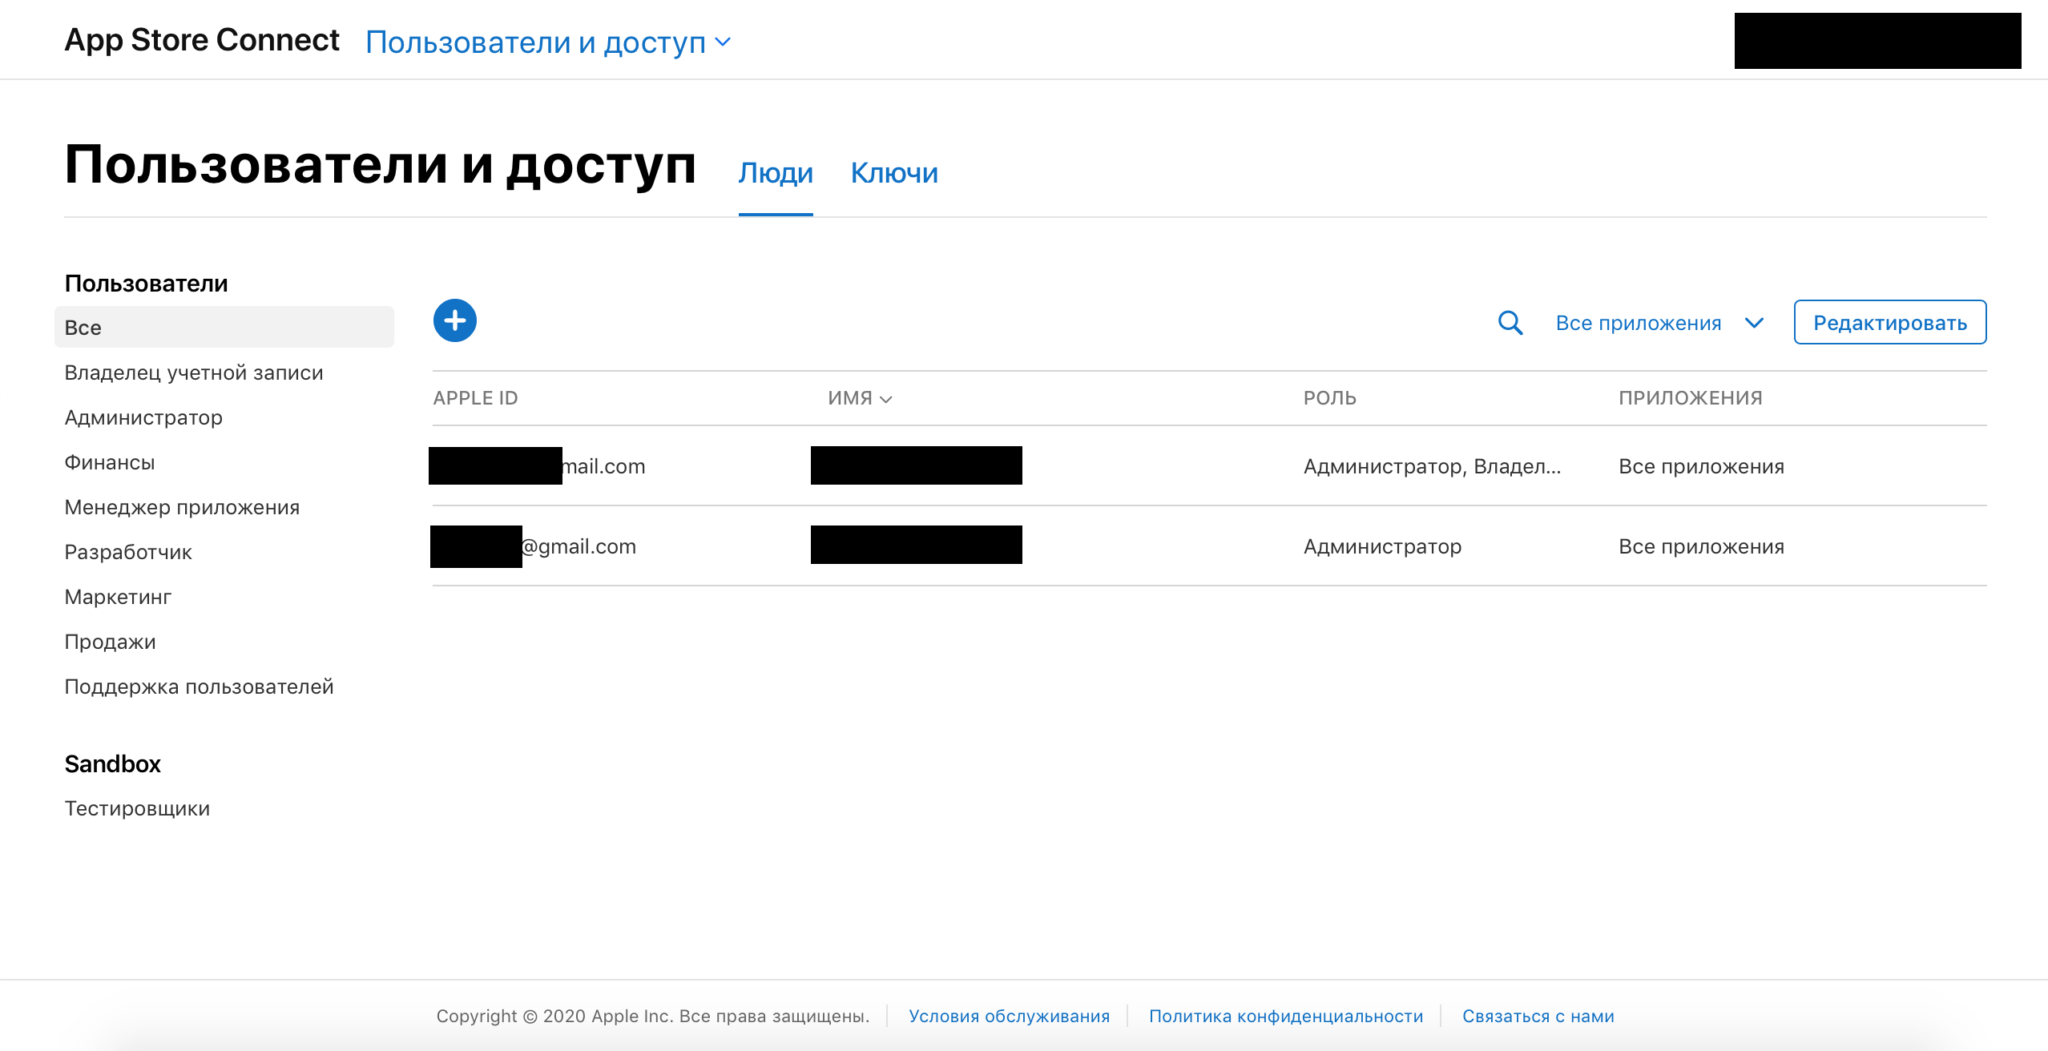Switch to the Ключи tab
2048x1051 pixels.
[x=893, y=173]
